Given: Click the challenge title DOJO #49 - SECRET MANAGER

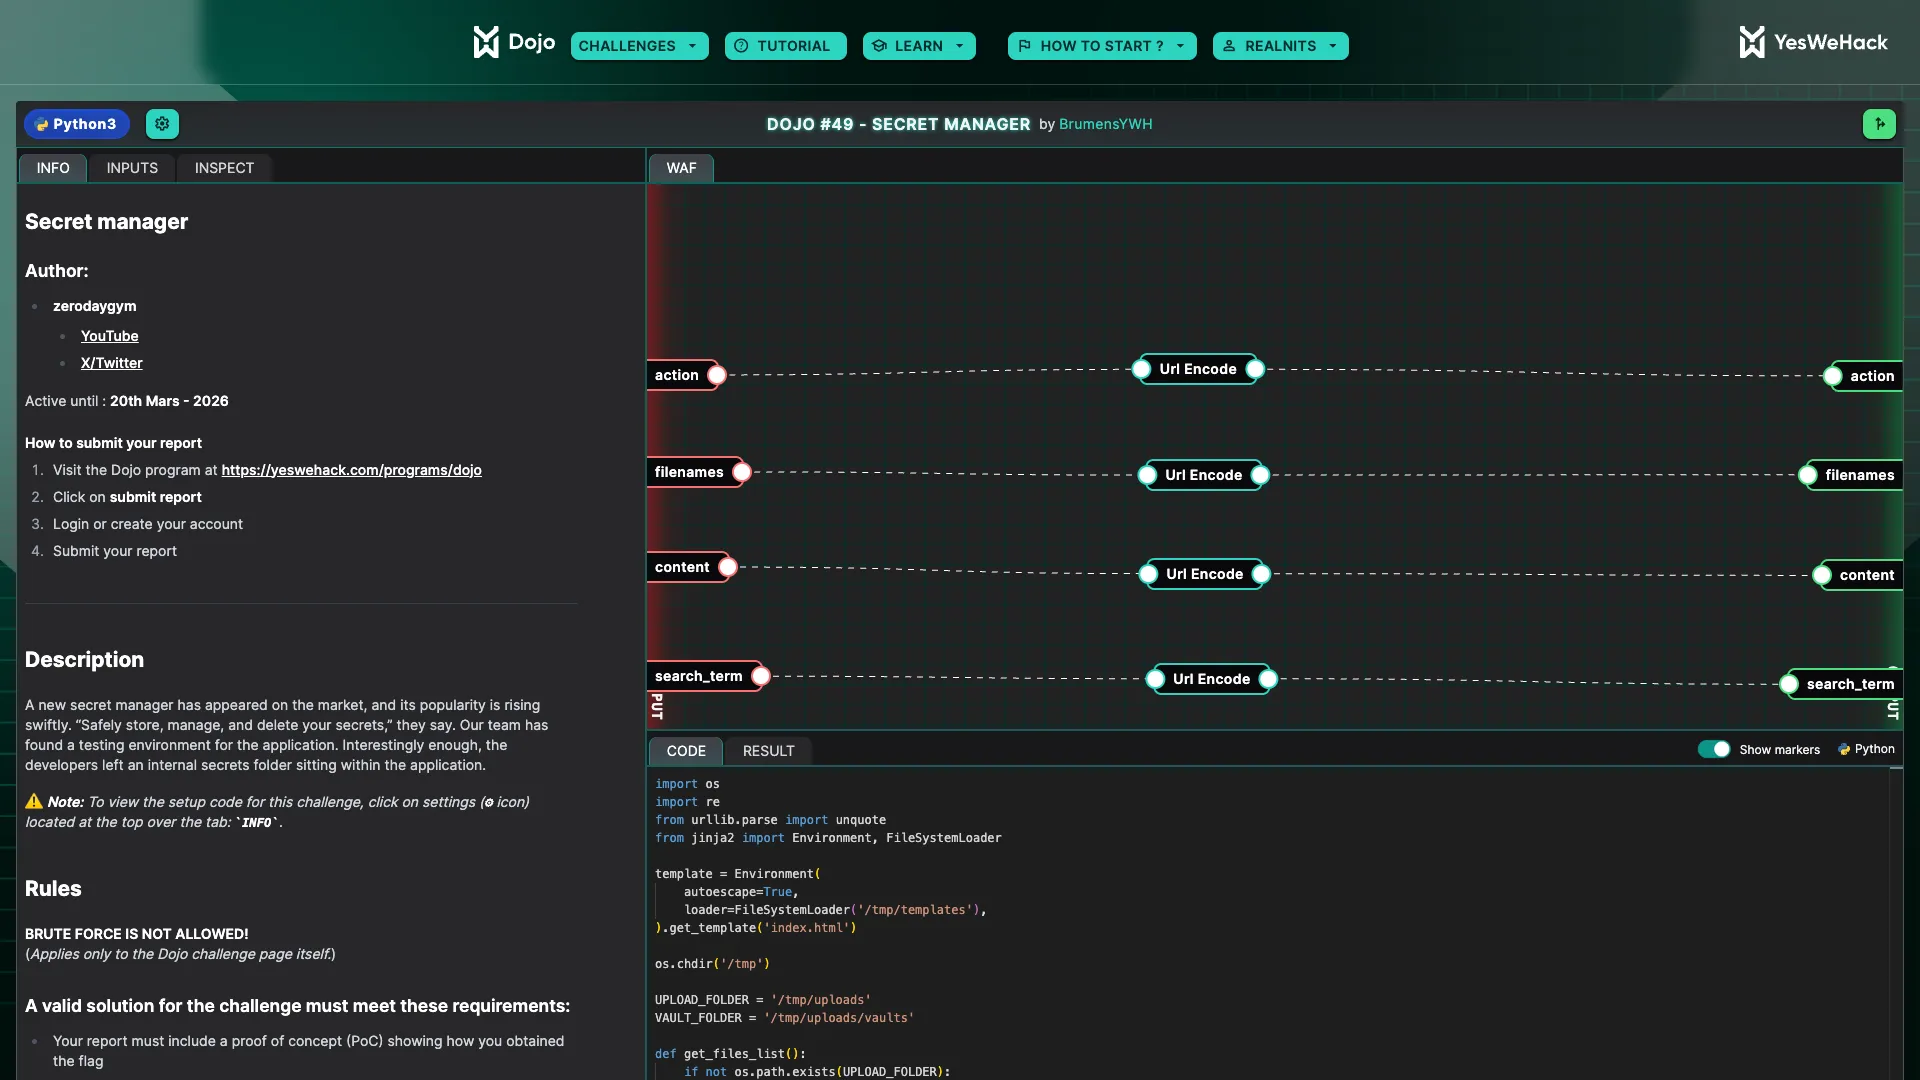Looking at the screenshot, I should [898, 124].
